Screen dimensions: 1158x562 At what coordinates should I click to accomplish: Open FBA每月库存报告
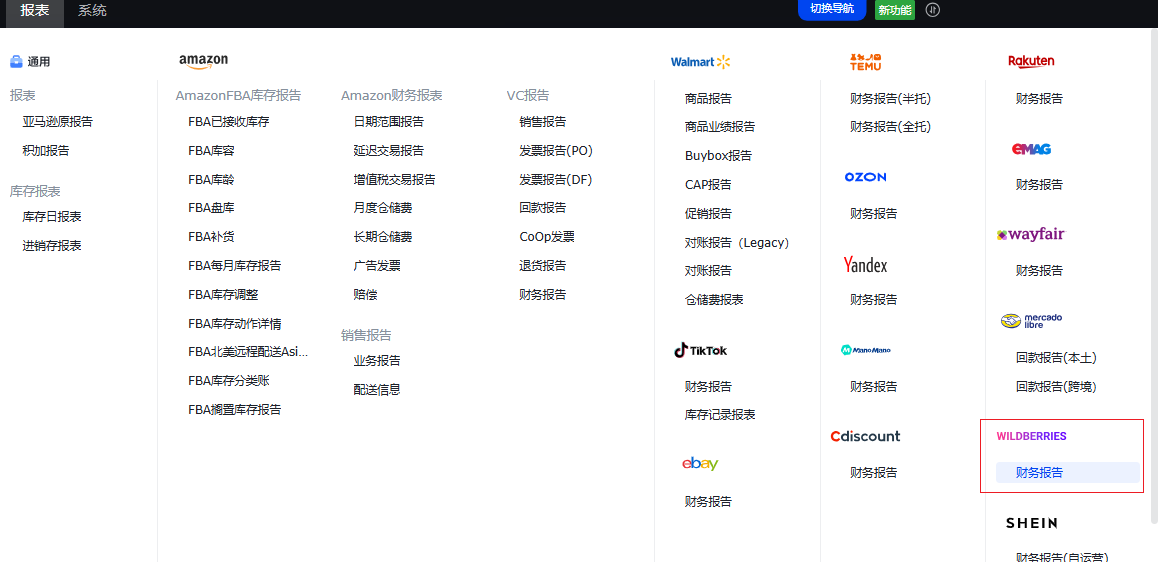pos(235,265)
